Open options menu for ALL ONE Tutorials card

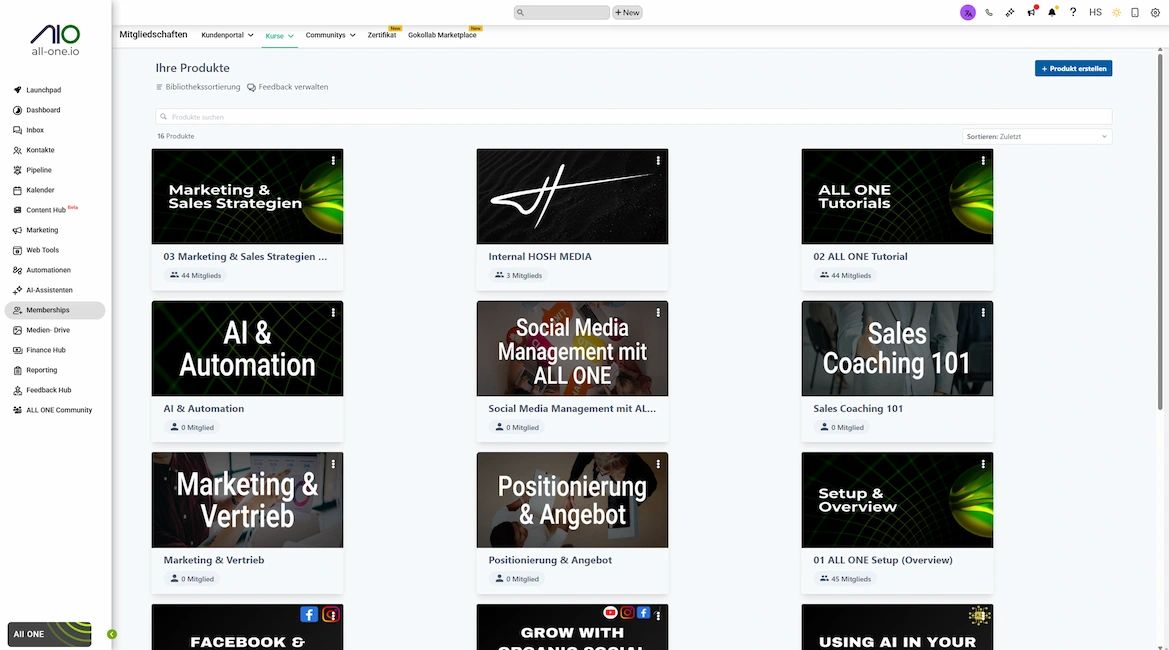coord(983,160)
